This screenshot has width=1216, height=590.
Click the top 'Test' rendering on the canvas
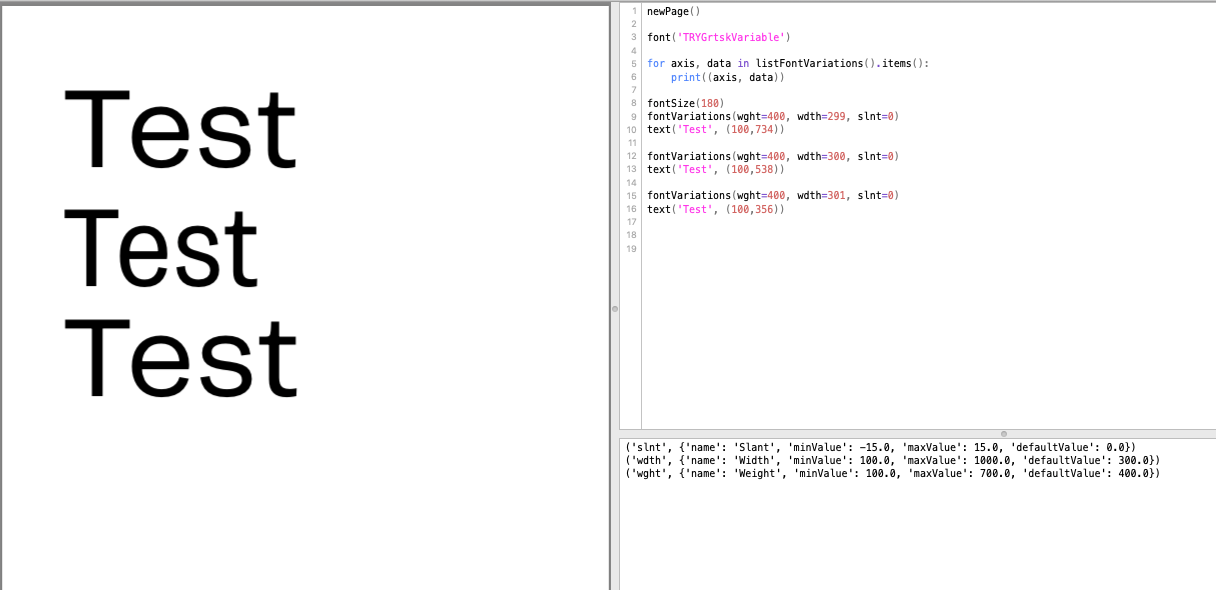pyautogui.click(x=180, y=125)
